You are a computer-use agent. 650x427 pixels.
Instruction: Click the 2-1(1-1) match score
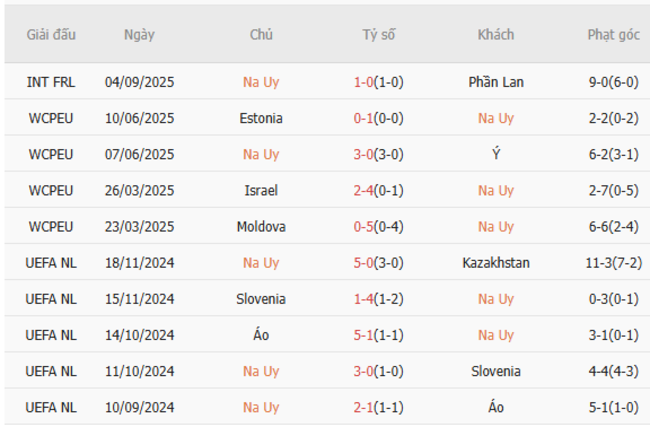click(379, 407)
